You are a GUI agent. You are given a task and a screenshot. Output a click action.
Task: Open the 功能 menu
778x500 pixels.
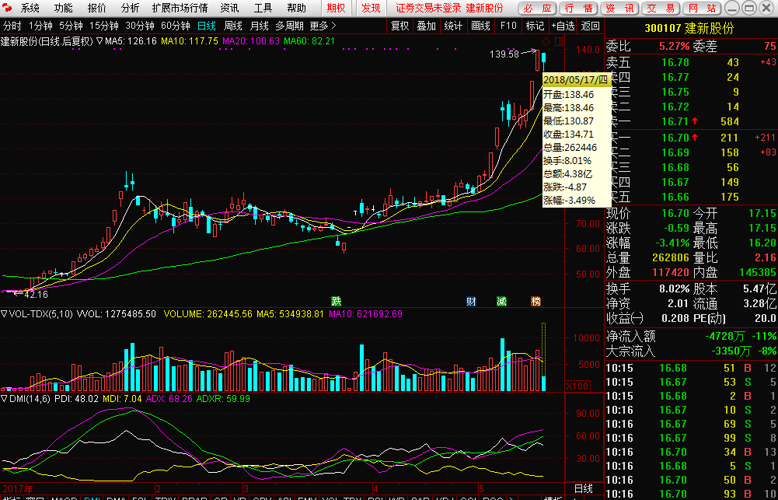pos(63,8)
